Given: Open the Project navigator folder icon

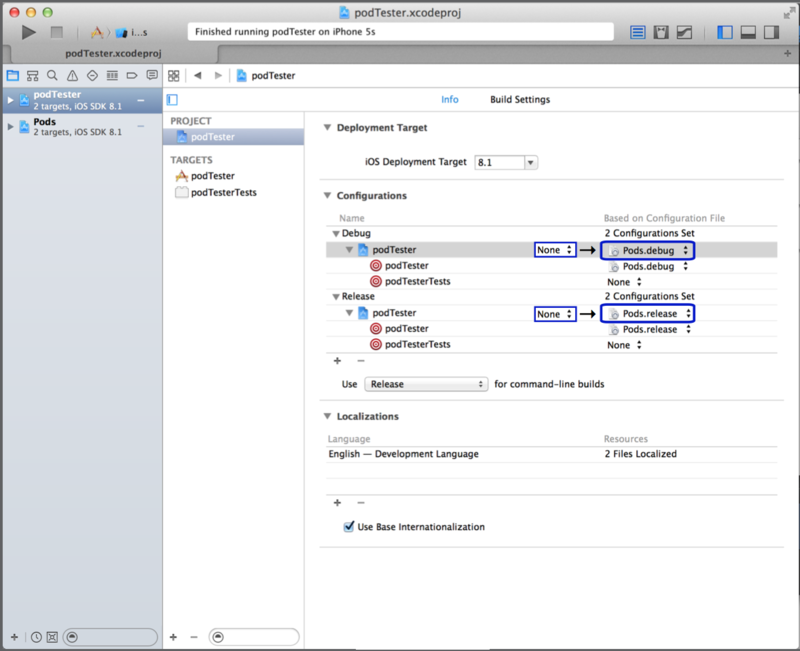Looking at the screenshot, I should [x=13, y=76].
